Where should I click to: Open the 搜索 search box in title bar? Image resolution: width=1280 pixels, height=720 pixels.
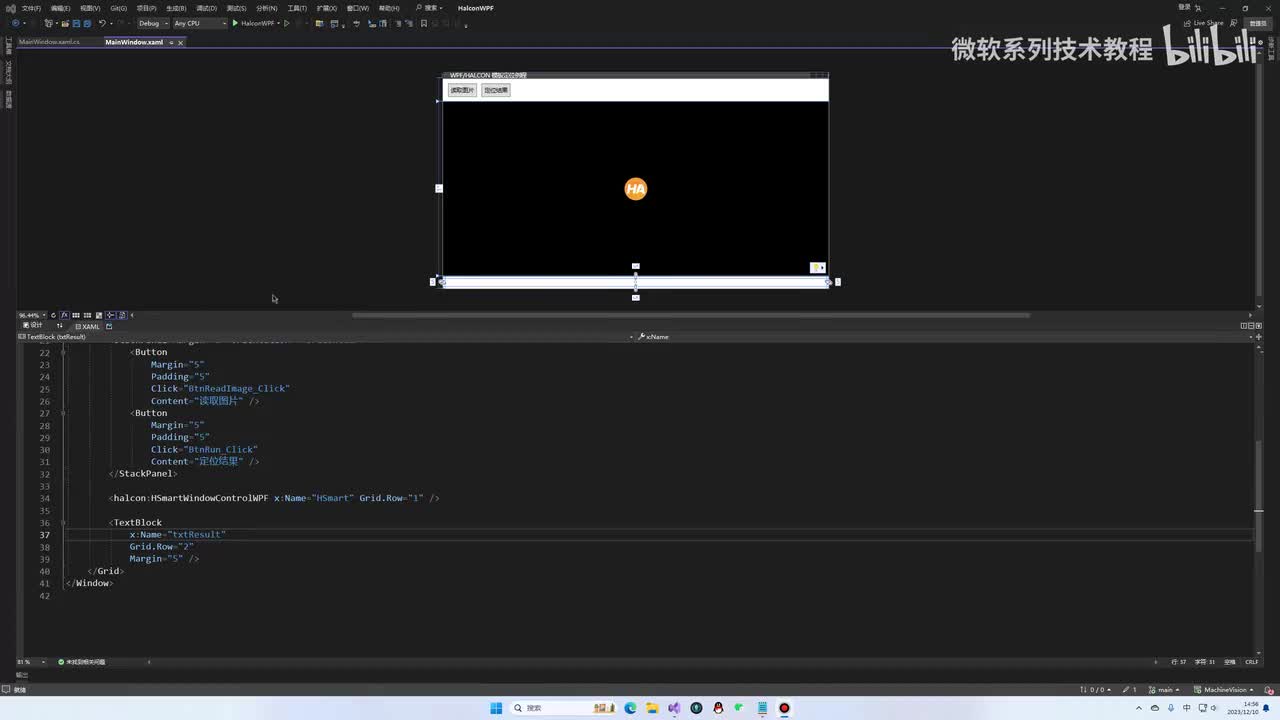(431, 8)
